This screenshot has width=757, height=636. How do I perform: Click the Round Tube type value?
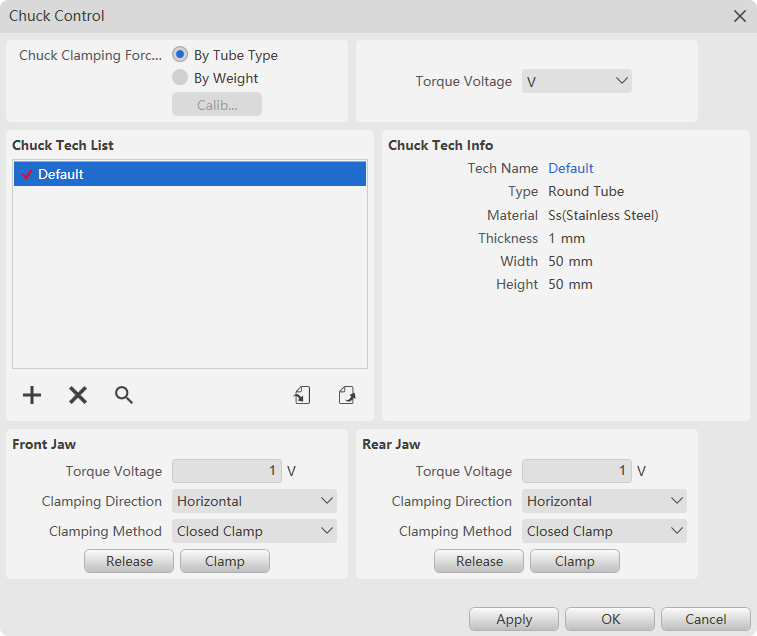[586, 191]
